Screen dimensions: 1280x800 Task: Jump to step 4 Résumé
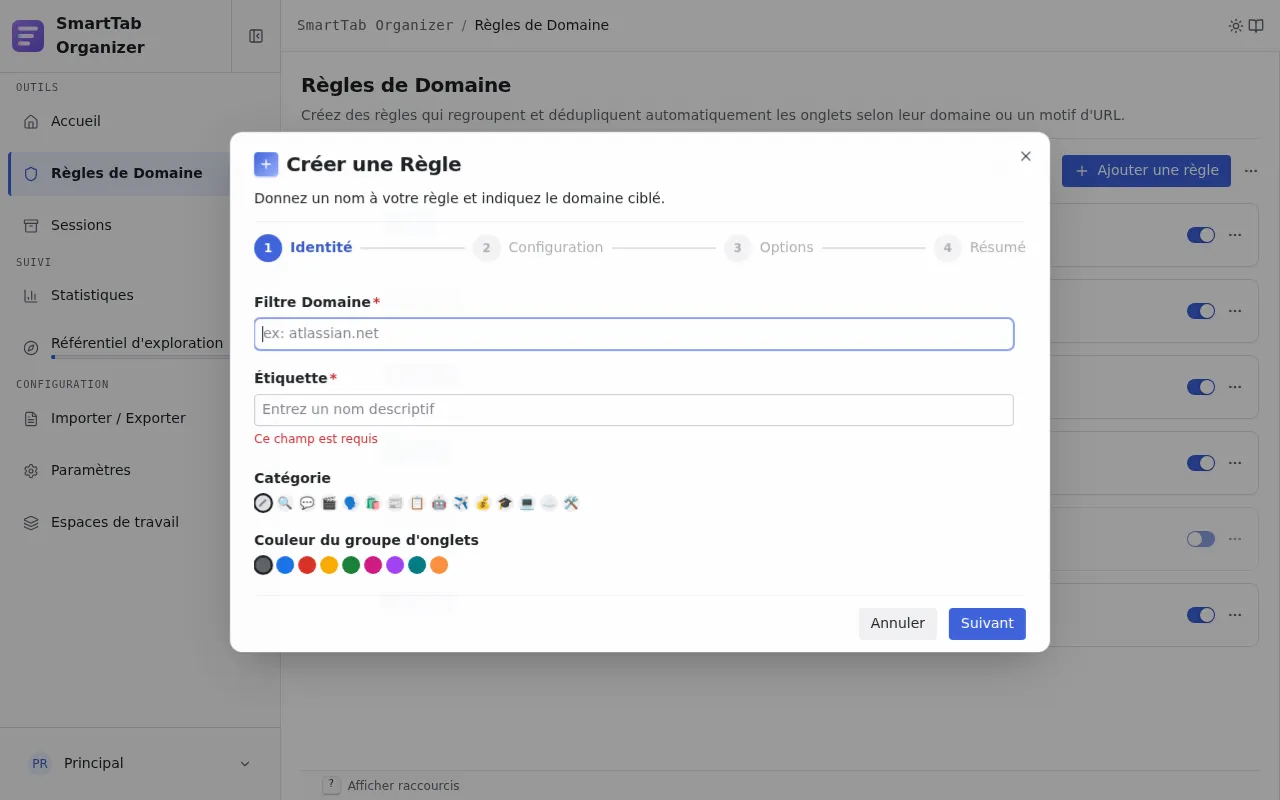pyautogui.click(x=980, y=247)
